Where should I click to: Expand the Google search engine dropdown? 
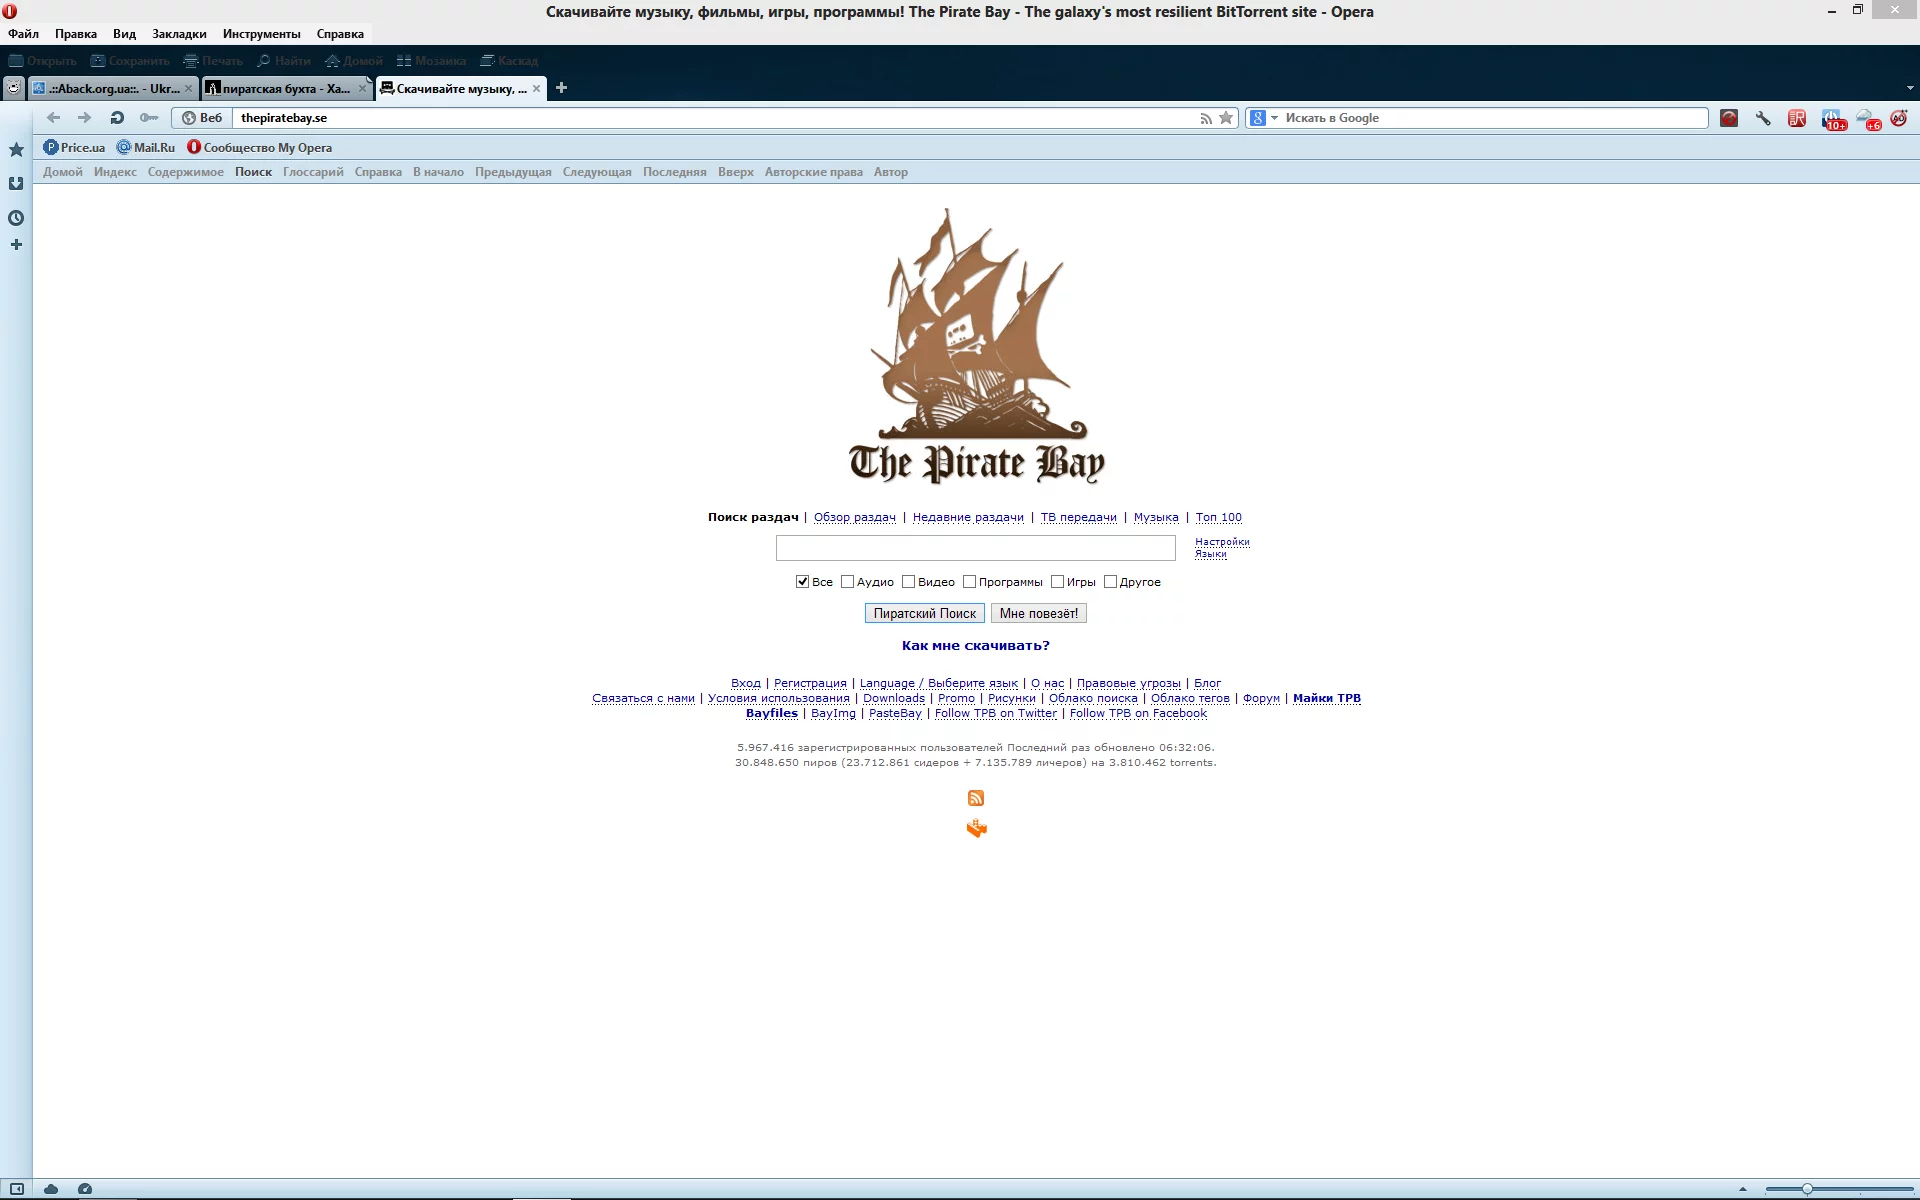(x=1274, y=118)
